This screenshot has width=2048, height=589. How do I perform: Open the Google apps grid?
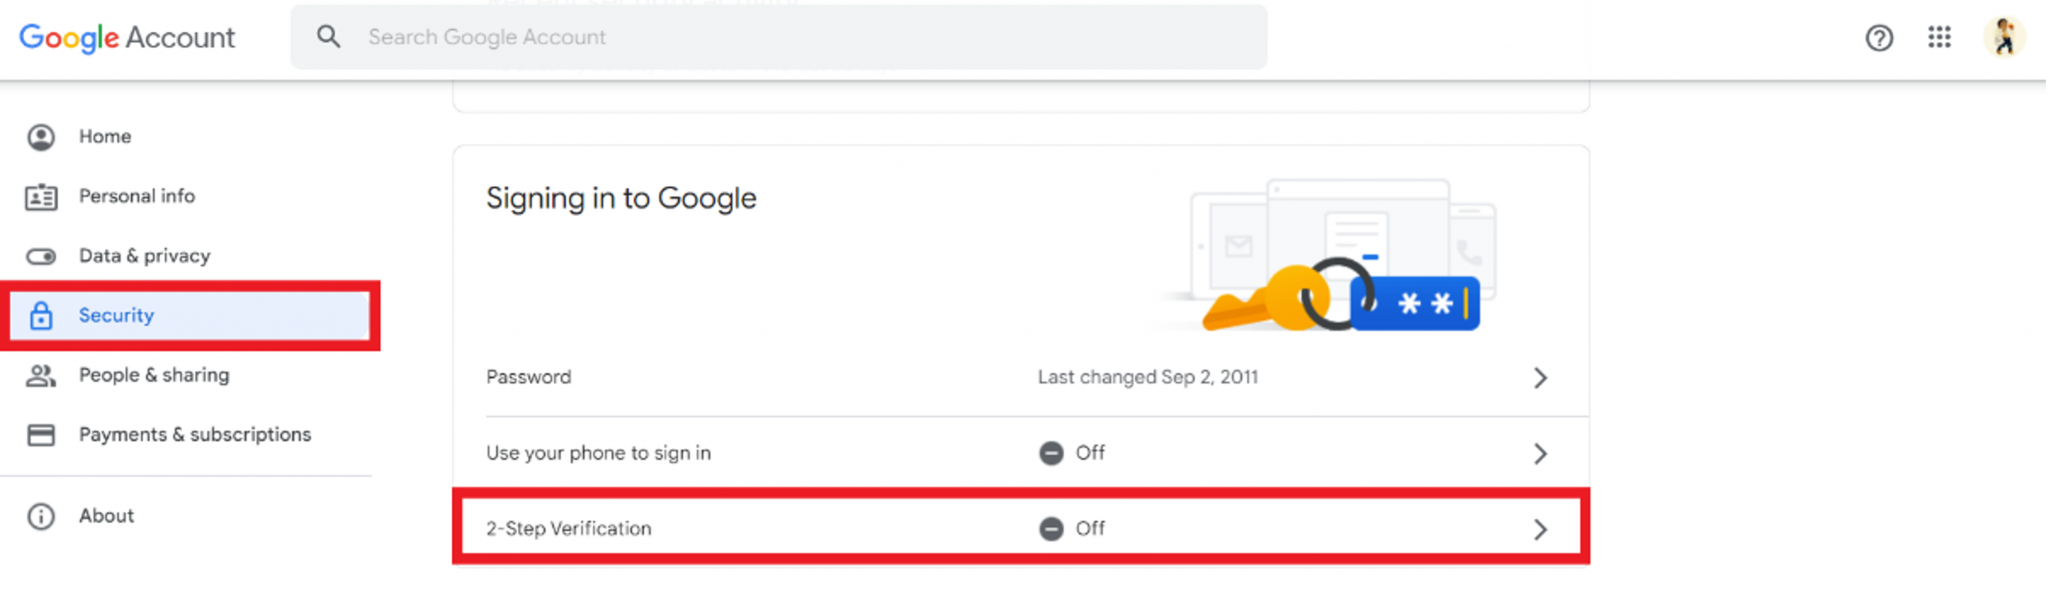(x=1939, y=37)
